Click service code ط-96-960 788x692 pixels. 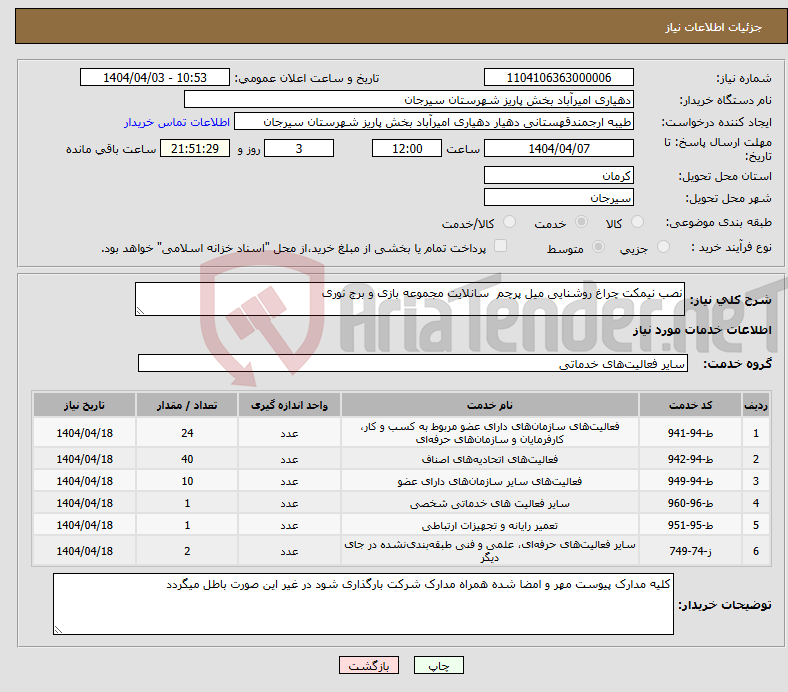(x=690, y=503)
